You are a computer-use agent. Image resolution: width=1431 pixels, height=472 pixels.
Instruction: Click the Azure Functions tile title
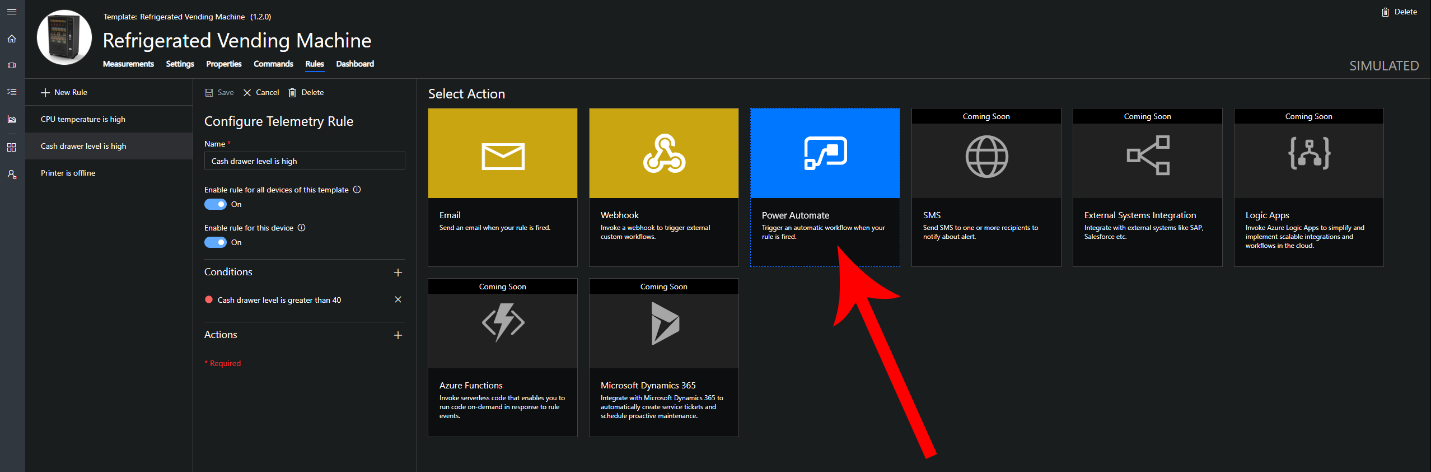pos(471,385)
